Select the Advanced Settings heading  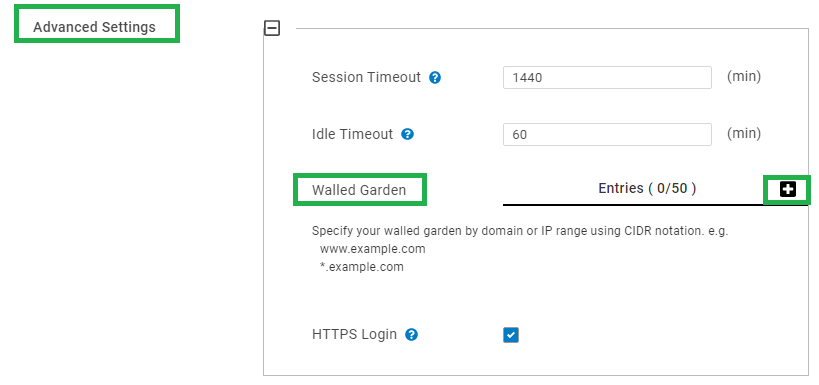[95, 27]
